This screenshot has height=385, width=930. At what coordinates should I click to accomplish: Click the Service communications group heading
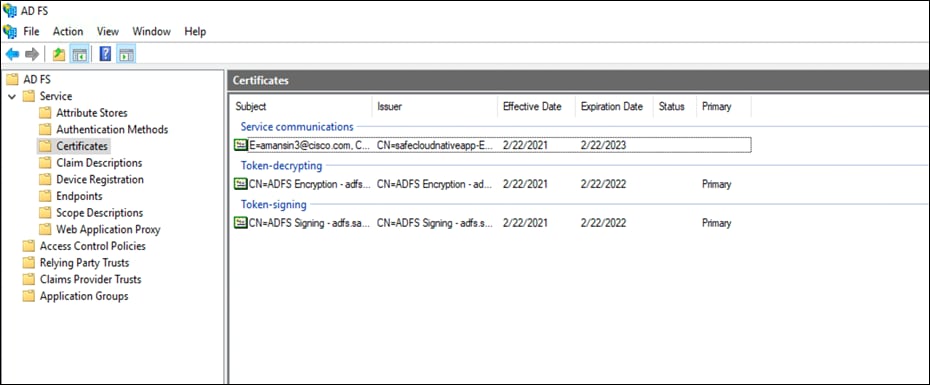[x=297, y=126]
